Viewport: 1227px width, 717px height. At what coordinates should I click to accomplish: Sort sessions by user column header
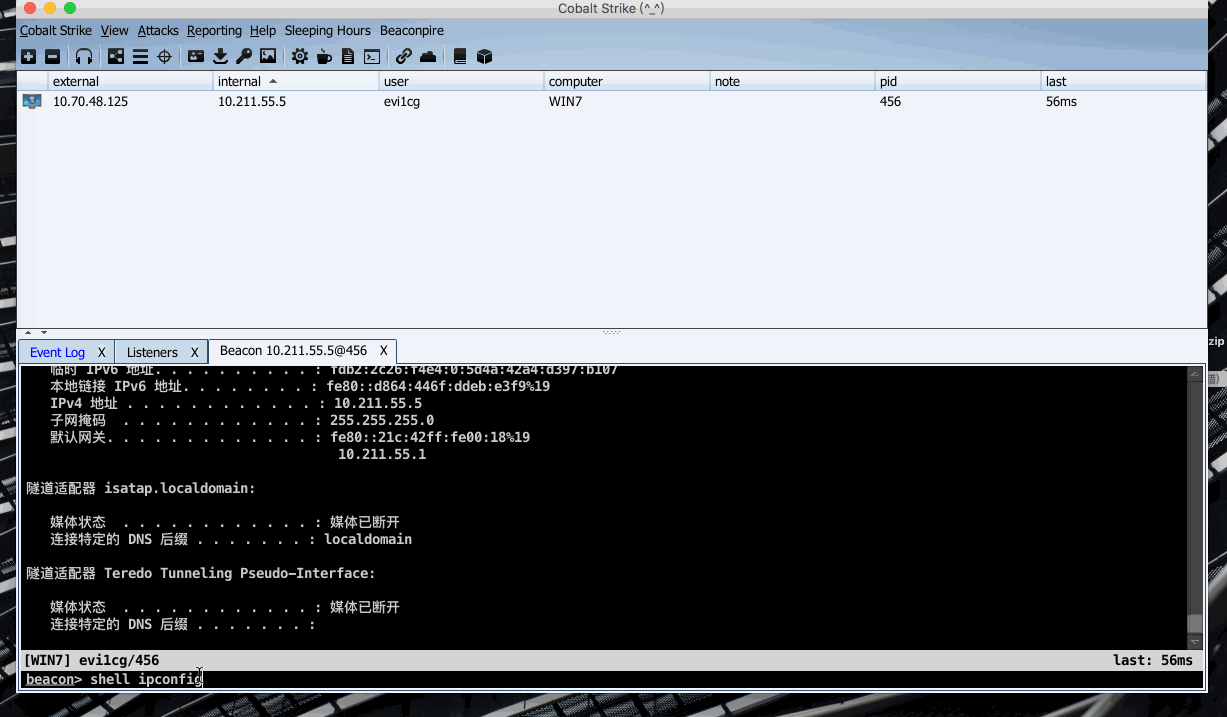point(461,81)
